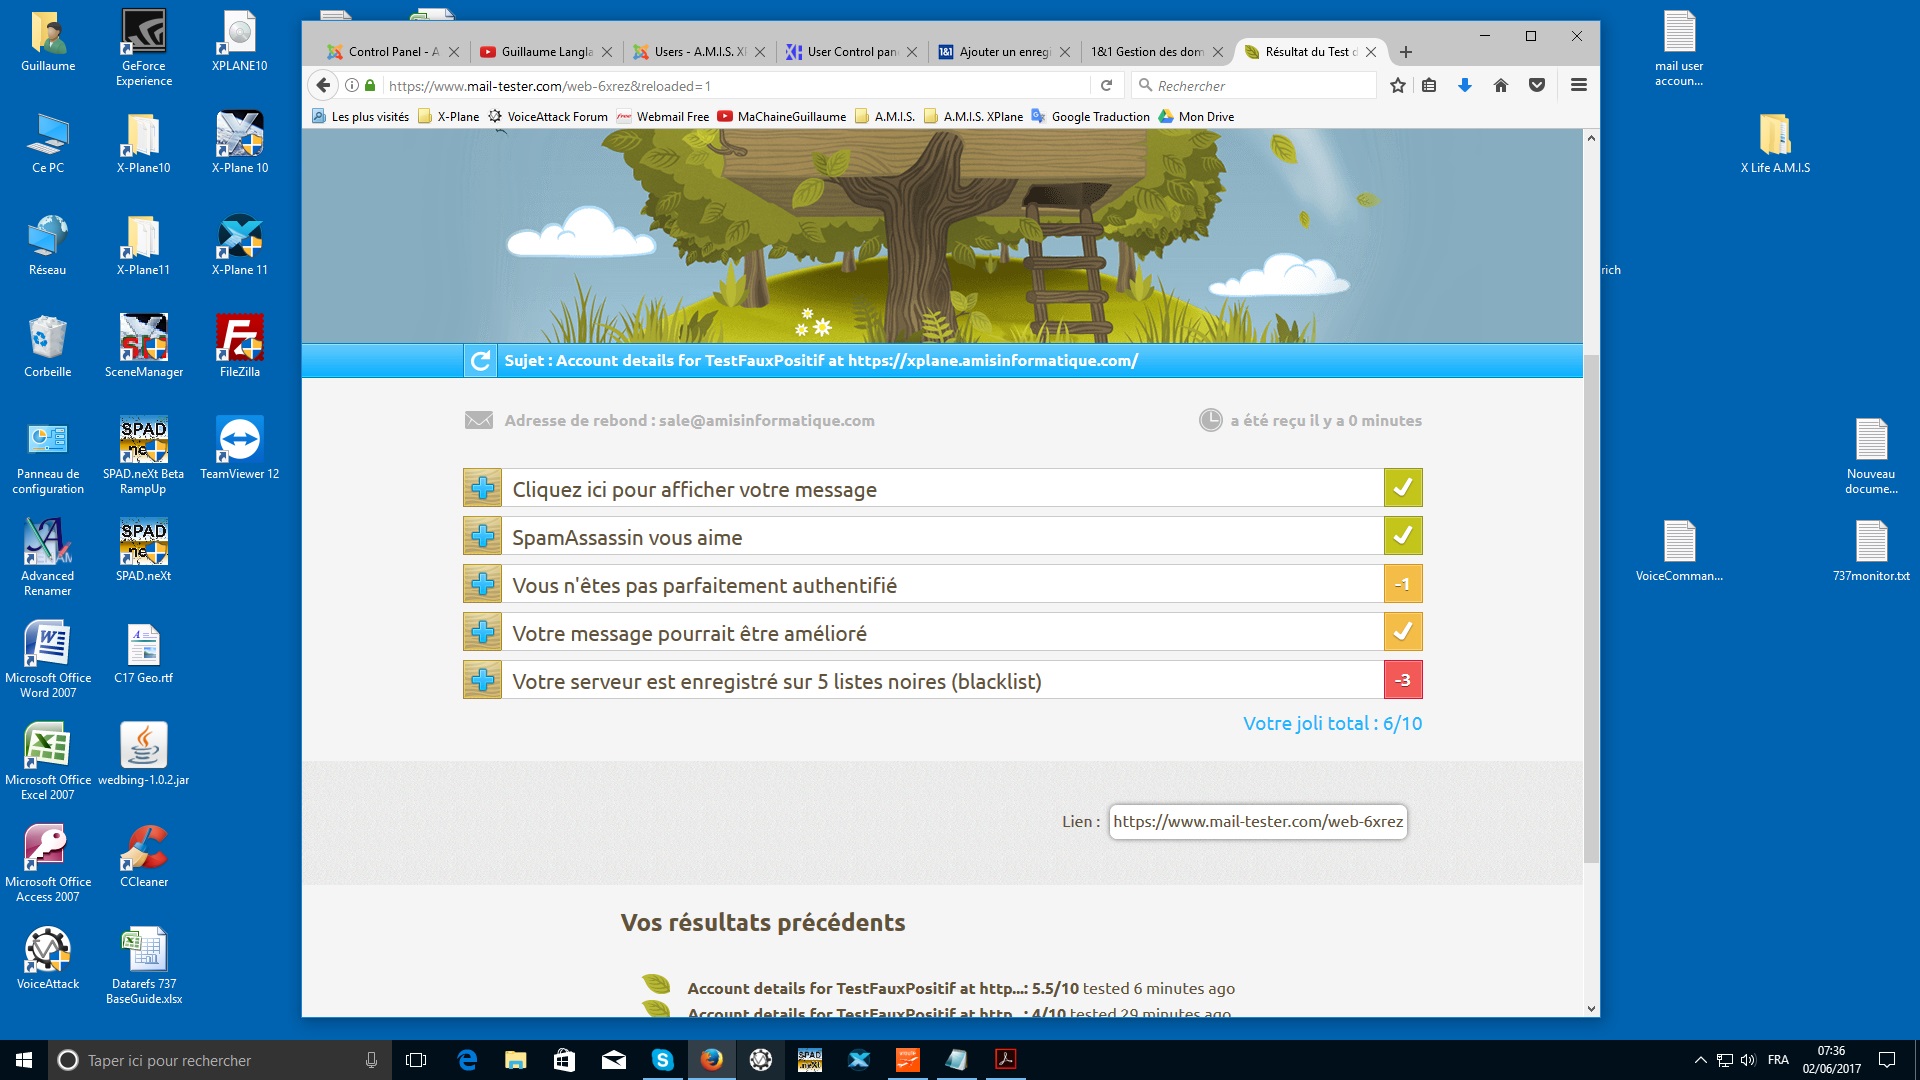This screenshot has height=1080, width=1920.
Task: Expand 'Votre message pourrait être amélioré' row
Action: pyautogui.click(x=482, y=633)
